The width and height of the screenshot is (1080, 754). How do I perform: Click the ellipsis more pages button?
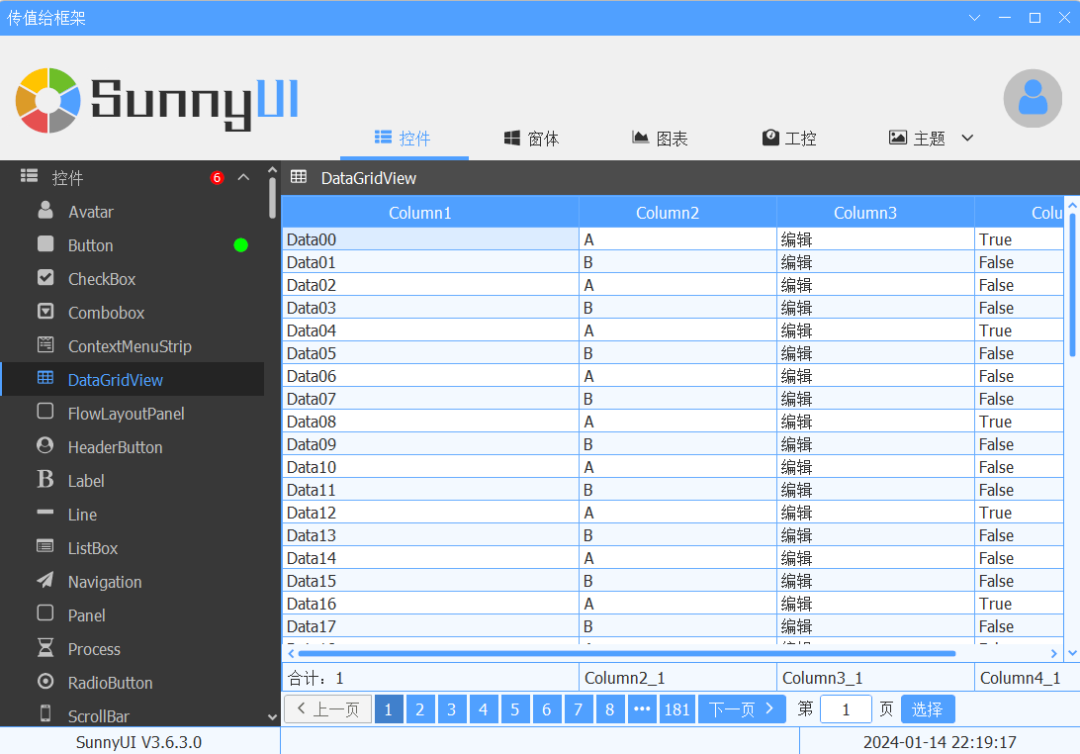[642, 709]
